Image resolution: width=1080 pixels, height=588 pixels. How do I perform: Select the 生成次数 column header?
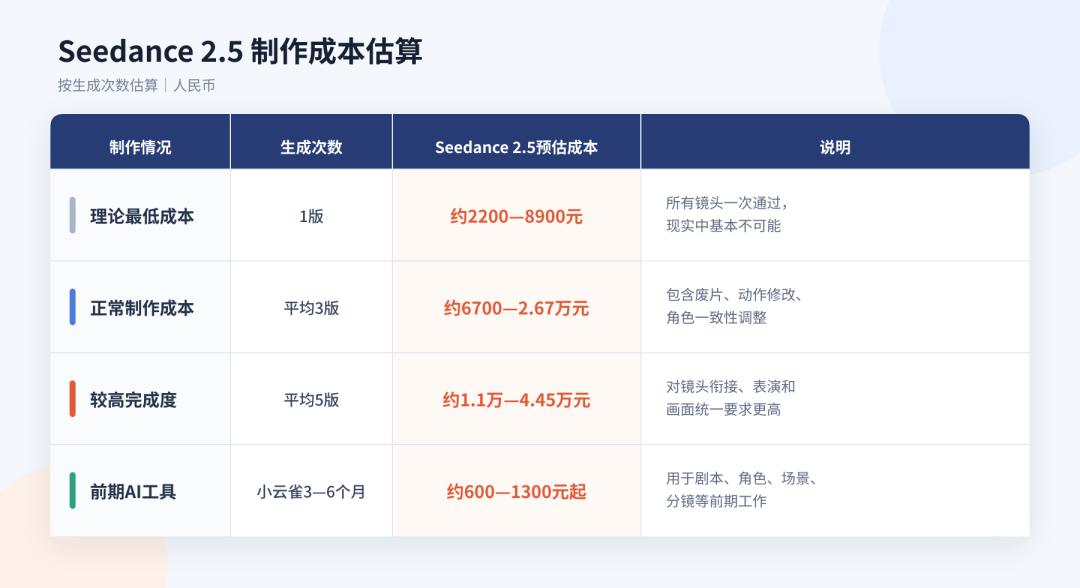point(311,147)
